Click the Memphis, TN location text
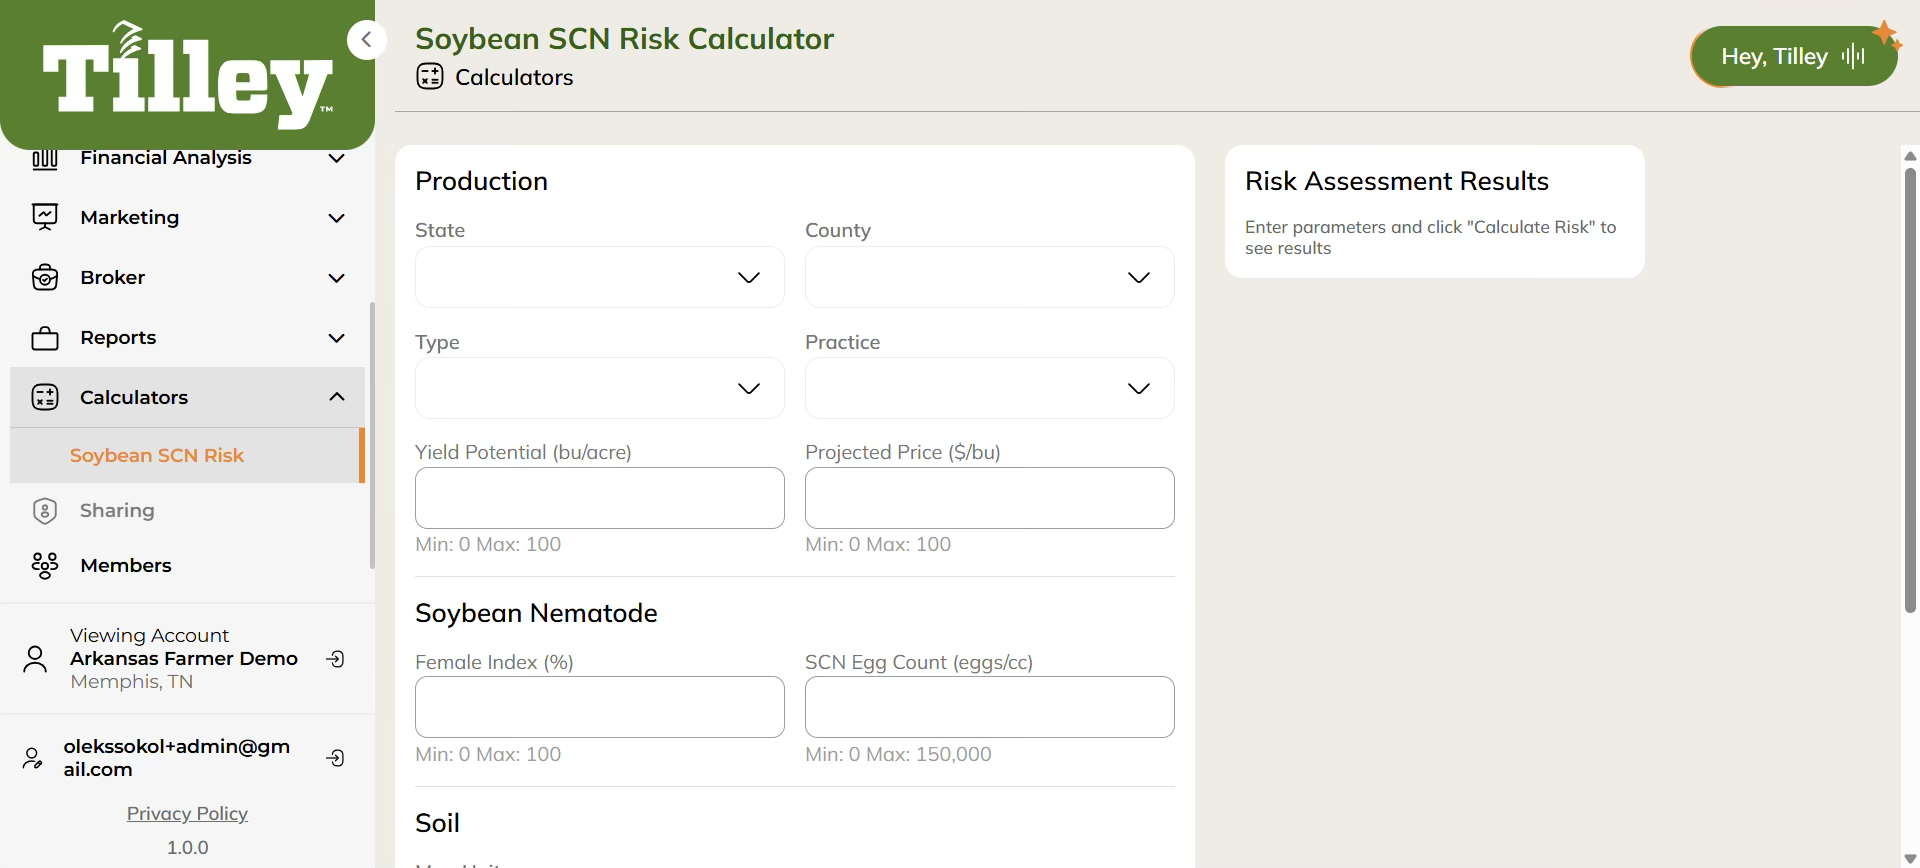 (131, 681)
